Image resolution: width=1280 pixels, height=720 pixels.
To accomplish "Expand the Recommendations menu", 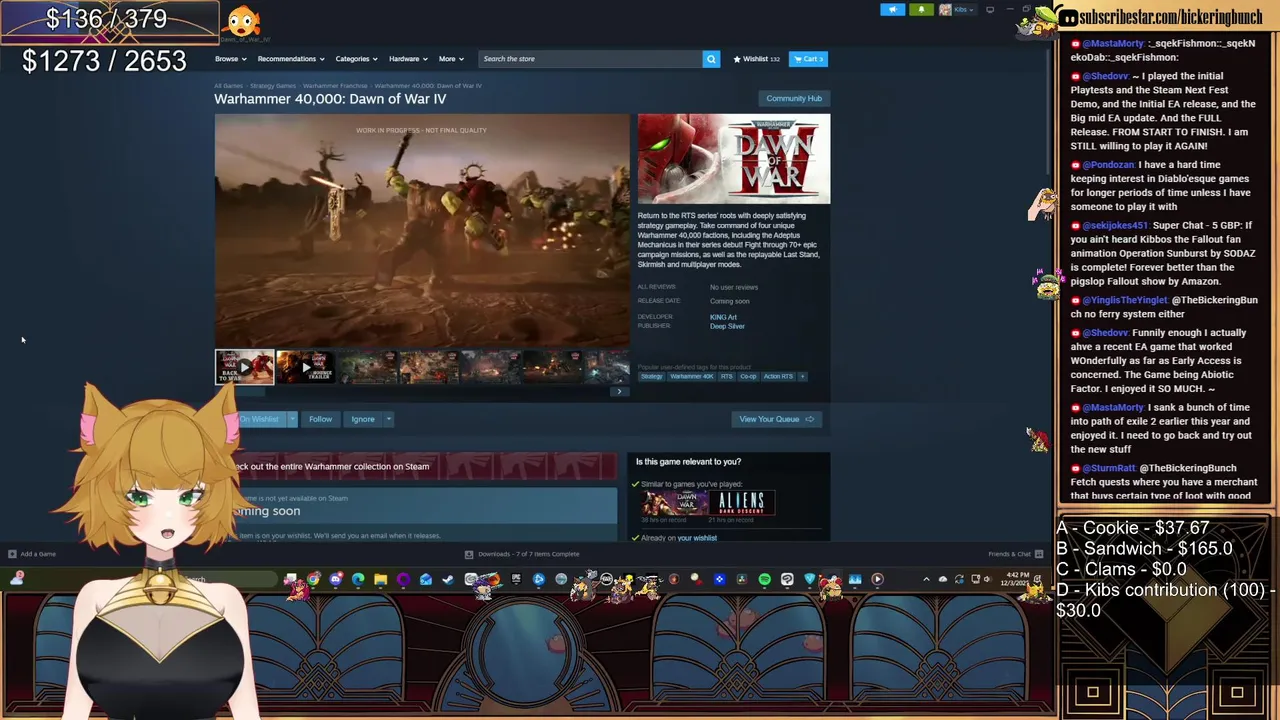I will [x=291, y=59].
